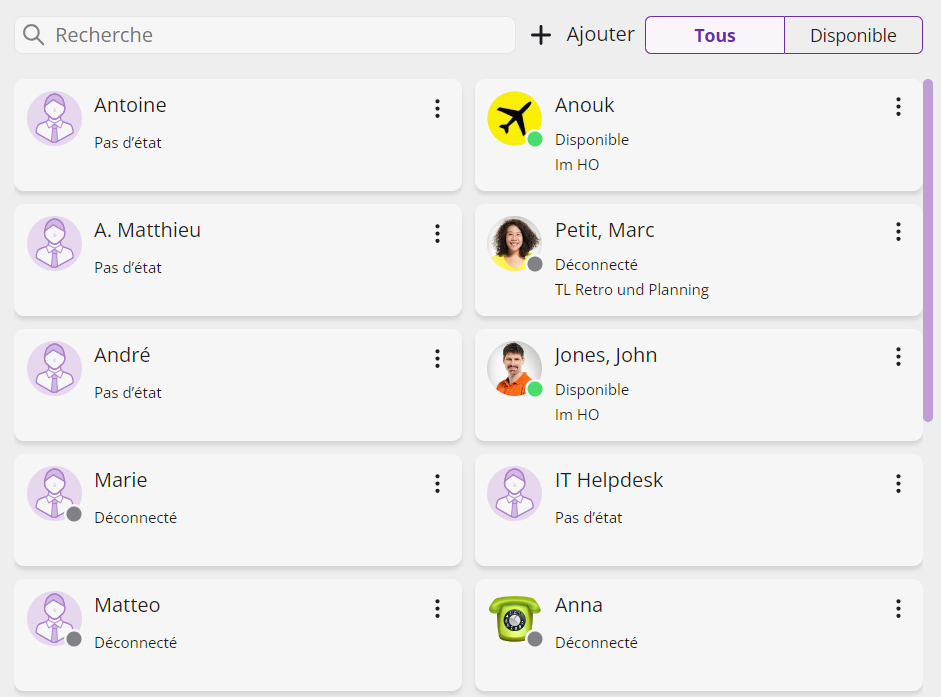This screenshot has height=697, width=941.
Task: Click John Jones's profile photo
Action: point(514,368)
